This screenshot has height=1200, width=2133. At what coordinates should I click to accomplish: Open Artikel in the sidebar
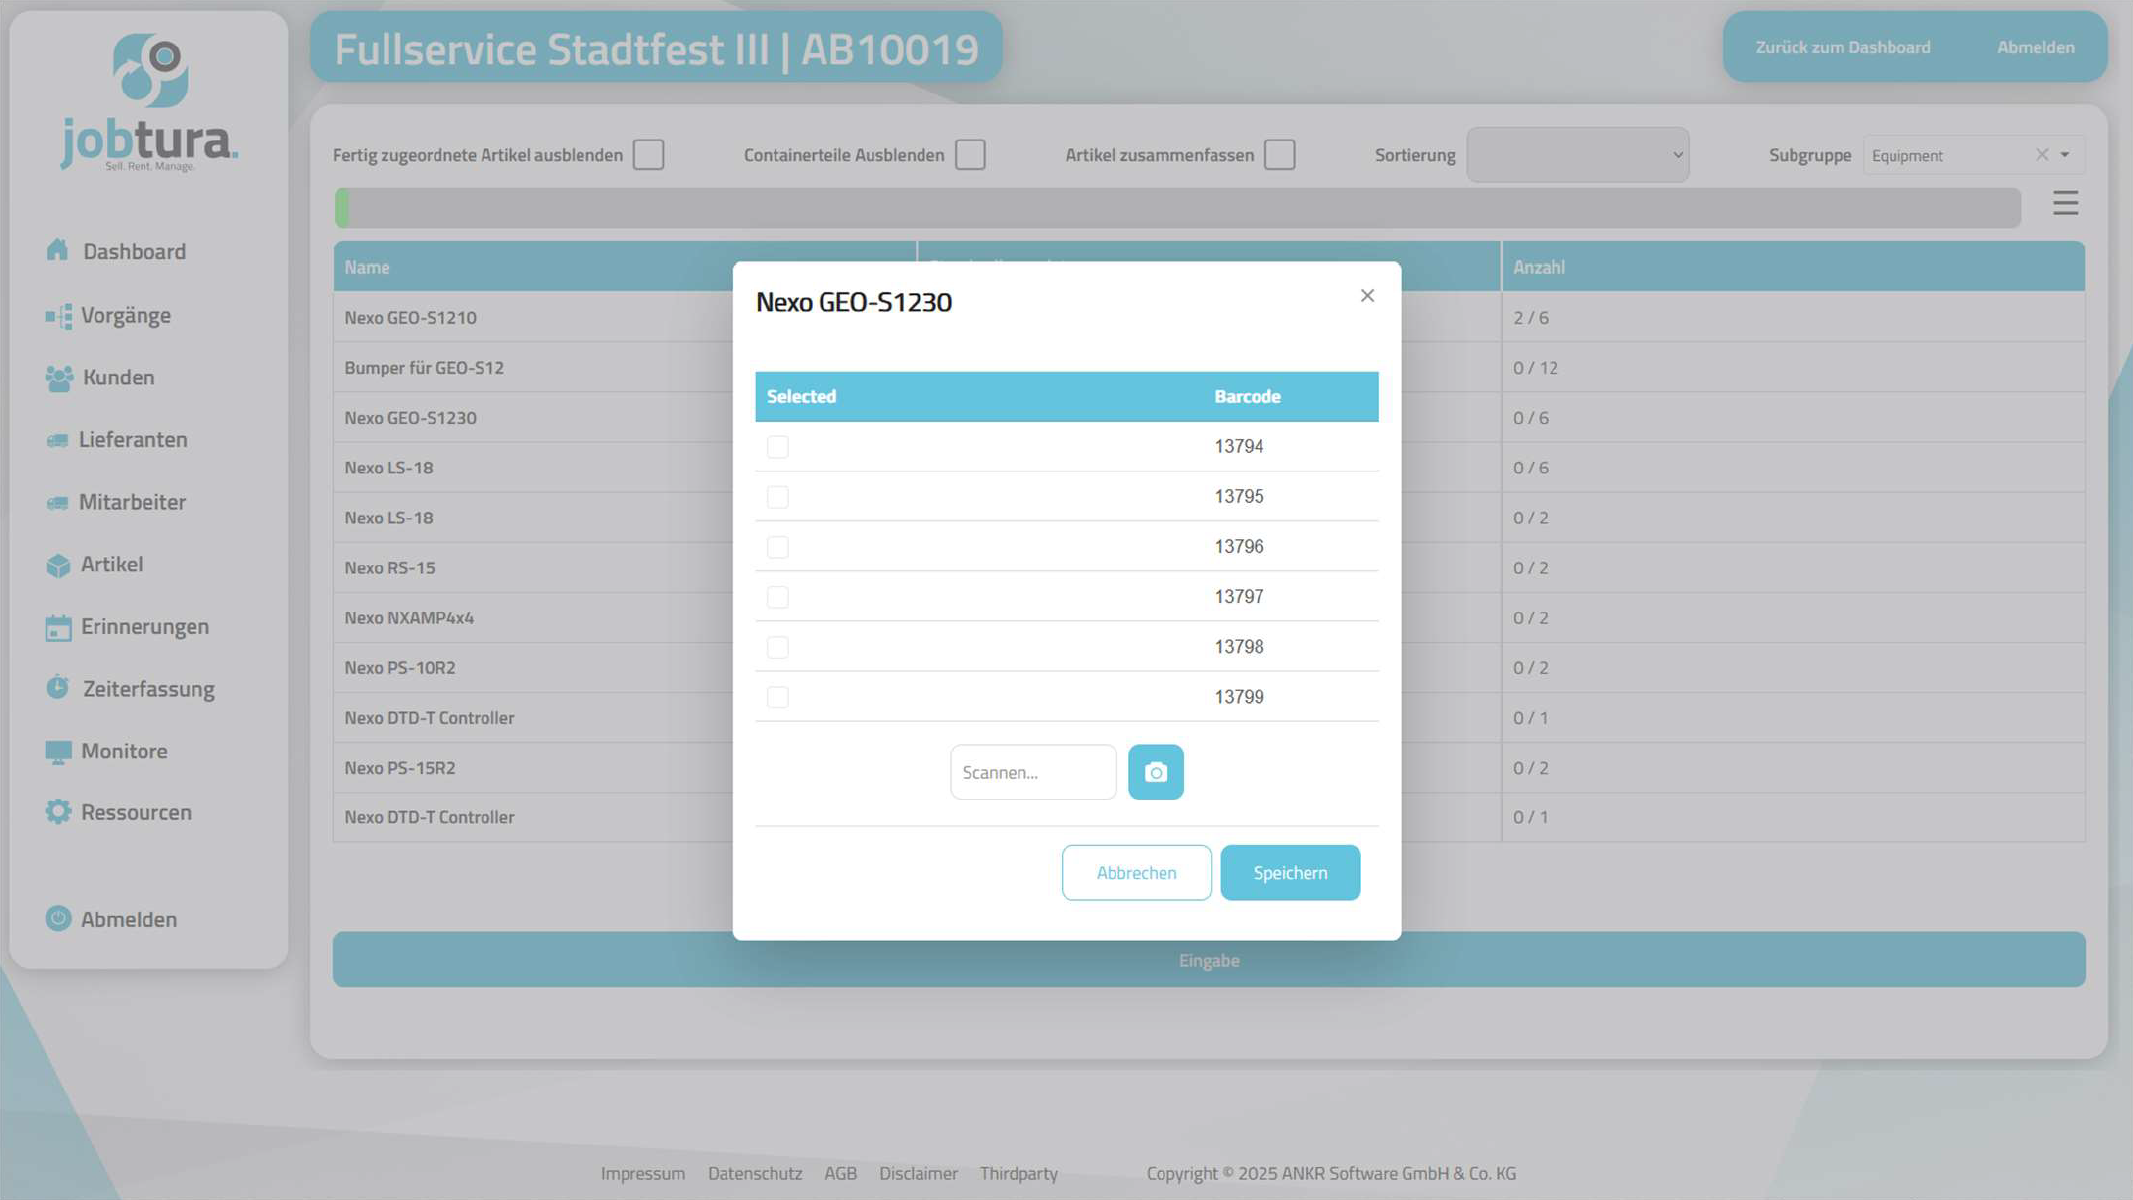tap(112, 564)
